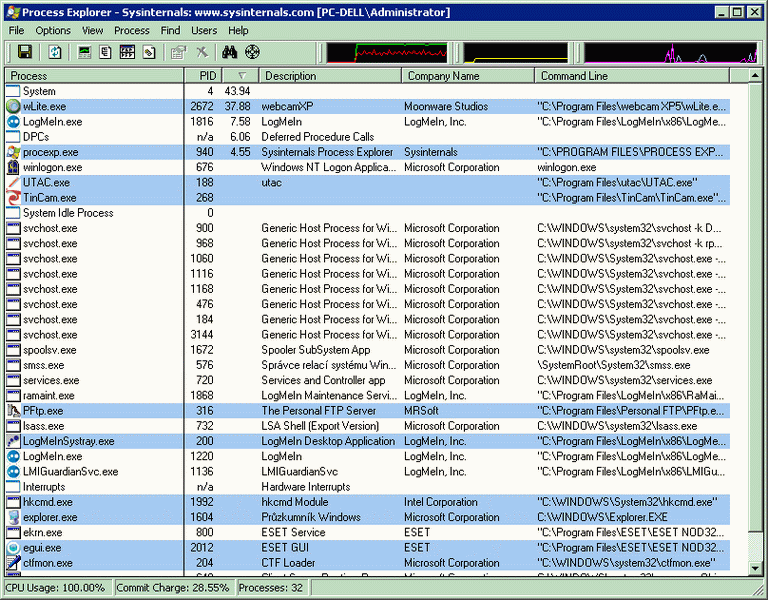Viewport: 768px width, 600px height.
Task: Click the Save floppy disk toolbar icon
Action: click(x=24, y=52)
